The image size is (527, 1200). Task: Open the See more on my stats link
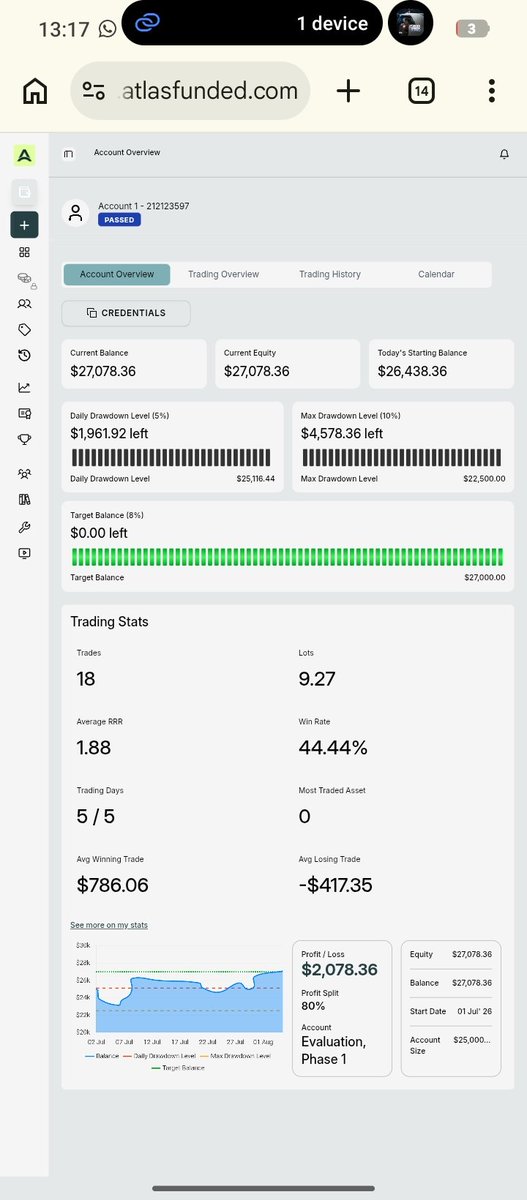click(109, 925)
